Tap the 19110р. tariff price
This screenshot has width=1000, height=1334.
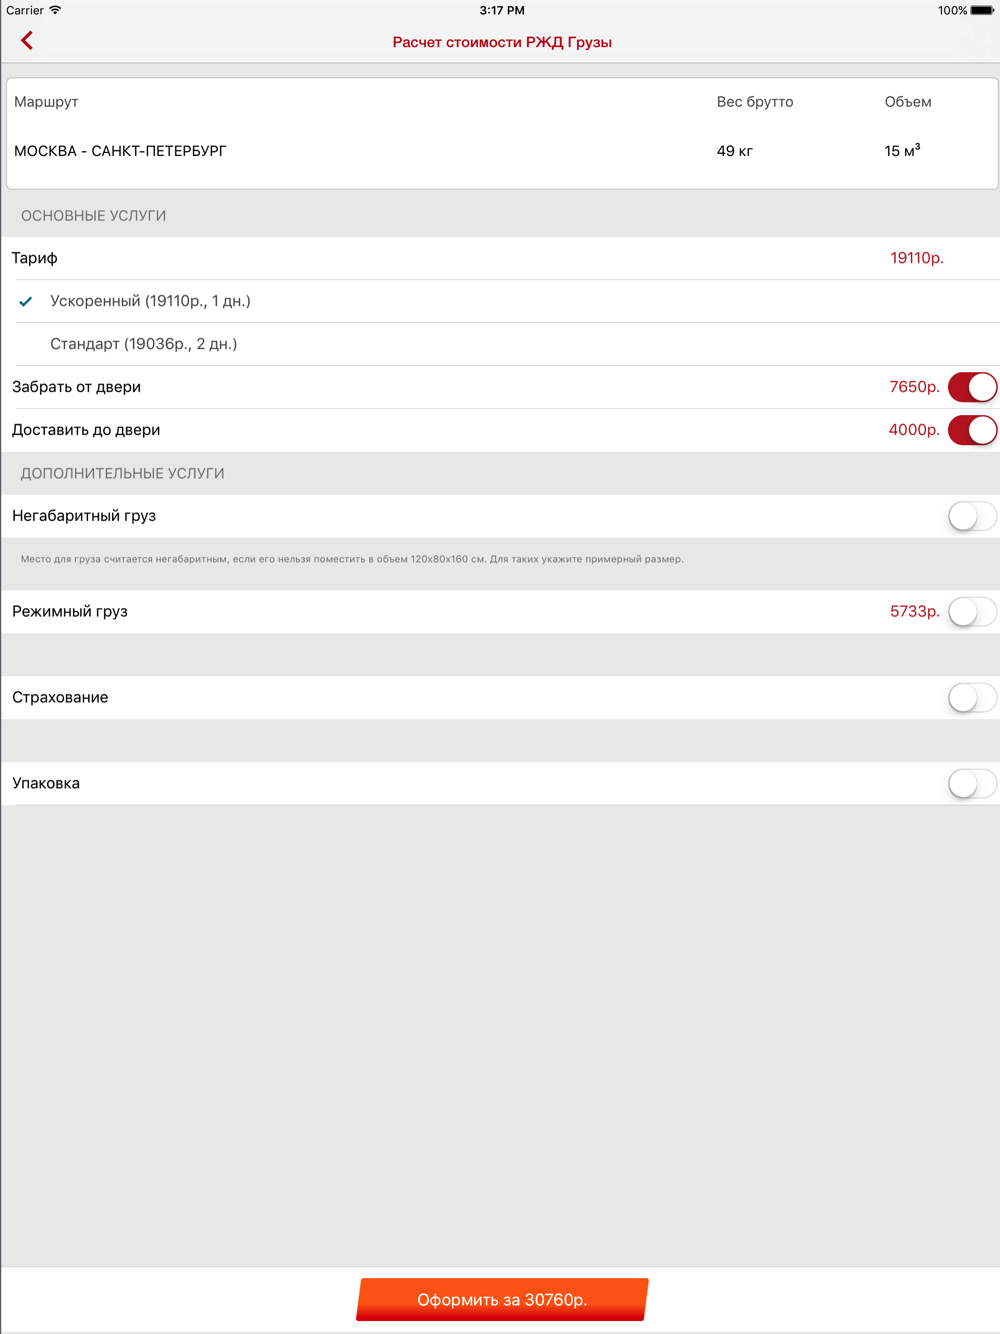[917, 258]
